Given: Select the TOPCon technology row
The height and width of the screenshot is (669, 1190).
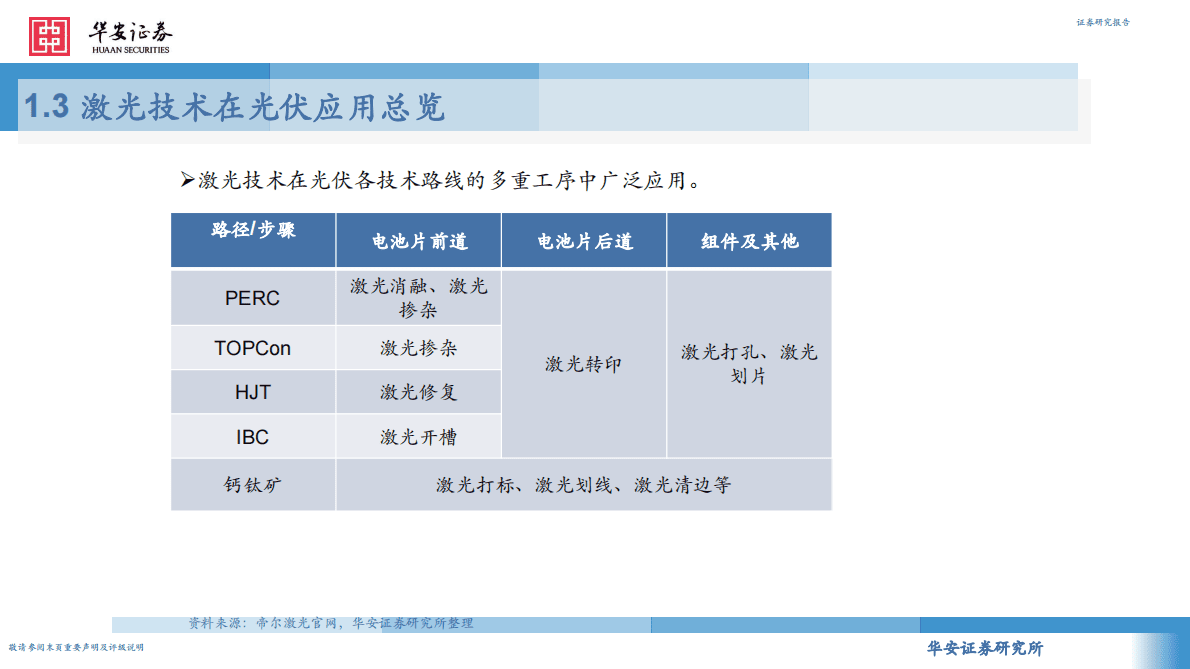Looking at the screenshot, I should (x=252, y=347).
